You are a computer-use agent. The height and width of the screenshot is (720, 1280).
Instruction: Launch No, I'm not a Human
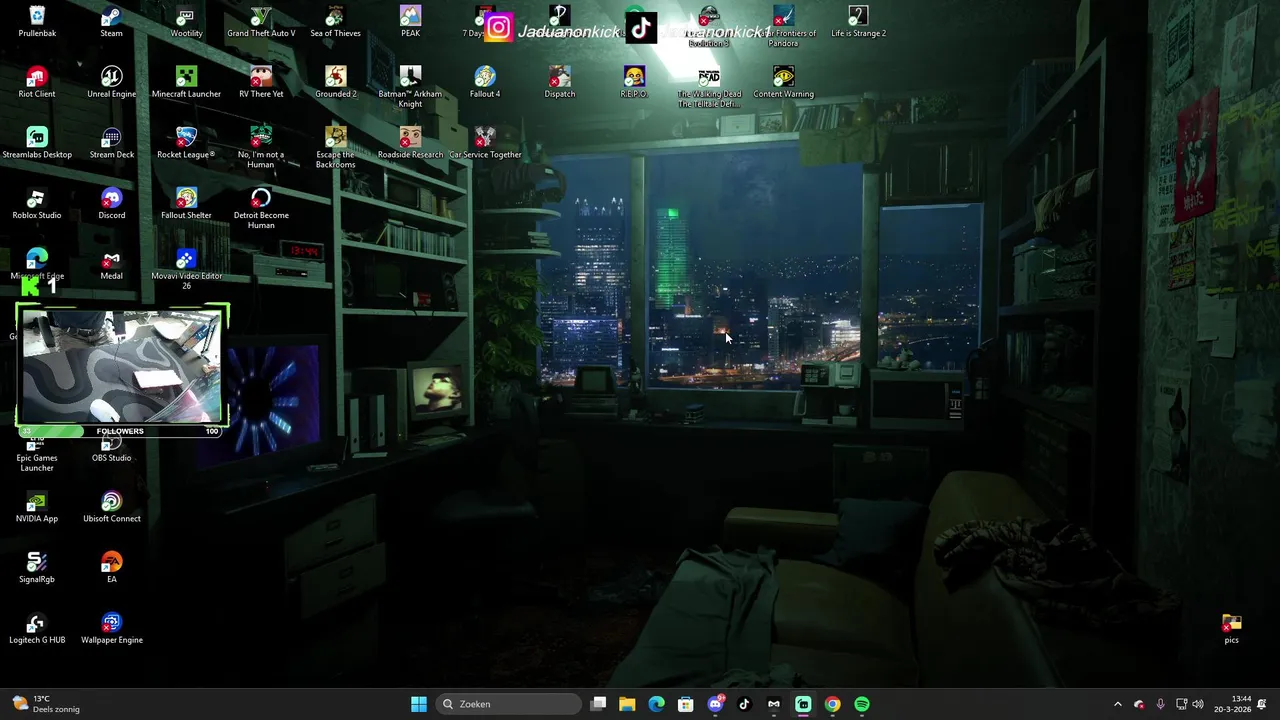coord(261,148)
